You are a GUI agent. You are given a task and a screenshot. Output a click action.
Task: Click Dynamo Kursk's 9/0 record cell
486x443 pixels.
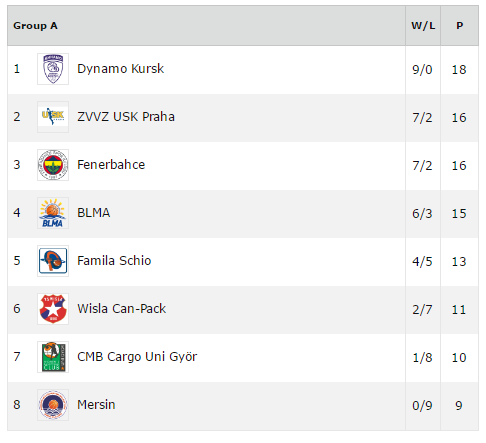(423, 70)
